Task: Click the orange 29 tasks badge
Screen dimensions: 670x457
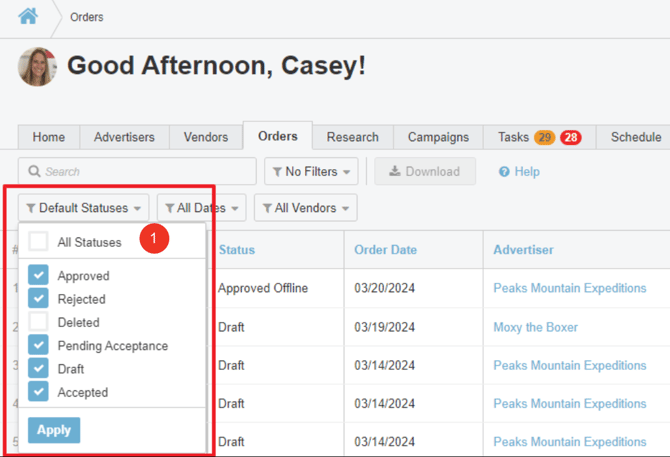Action: (545, 137)
